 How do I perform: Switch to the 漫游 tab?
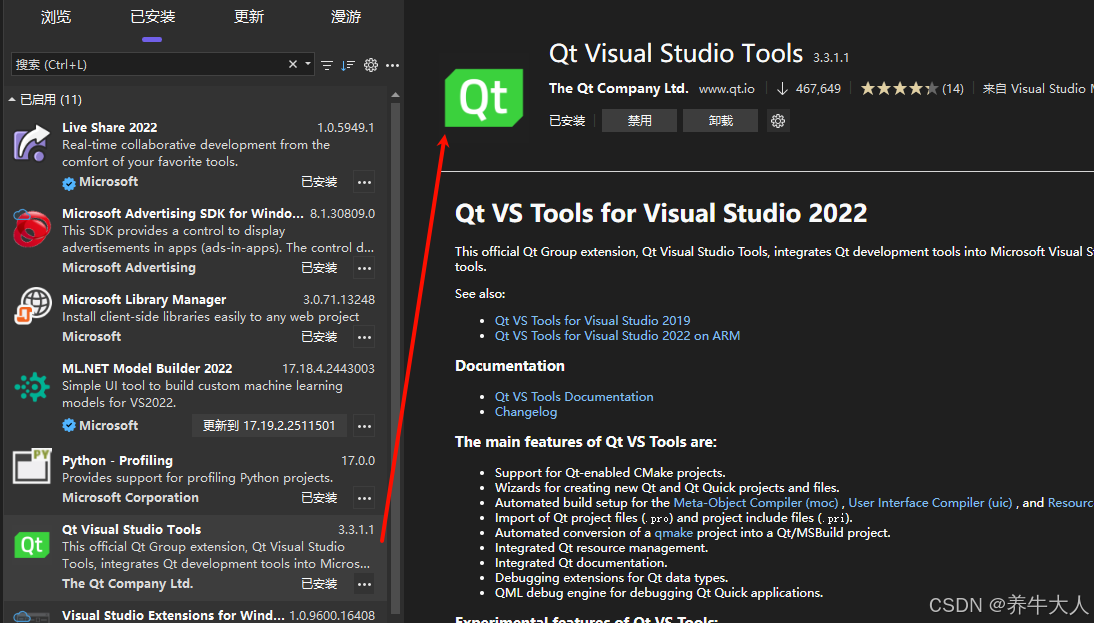click(x=346, y=17)
